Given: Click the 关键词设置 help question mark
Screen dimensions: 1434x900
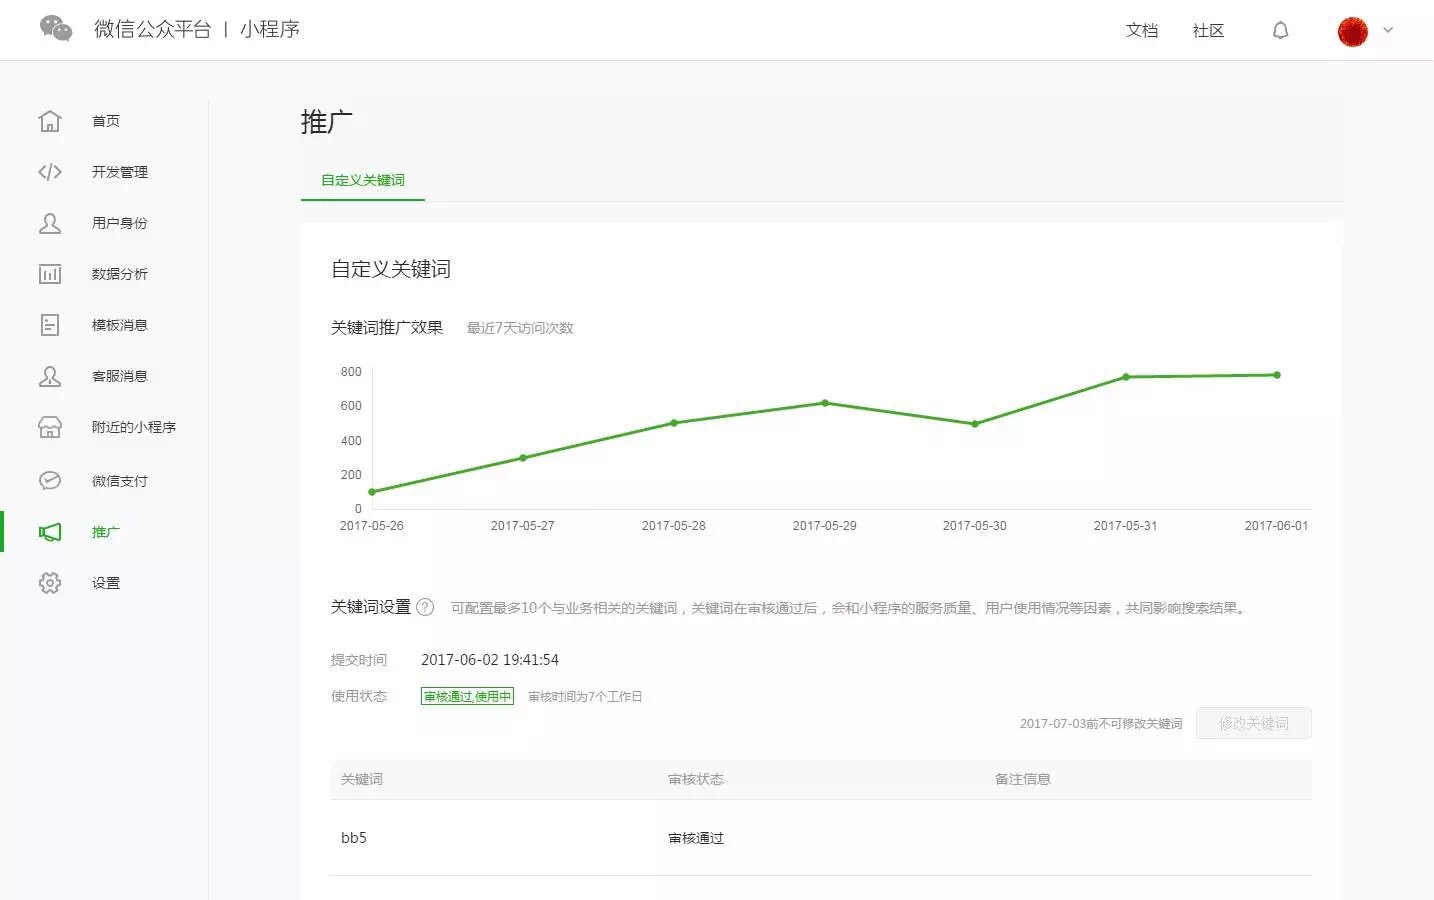Looking at the screenshot, I should pyautogui.click(x=425, y=607).
